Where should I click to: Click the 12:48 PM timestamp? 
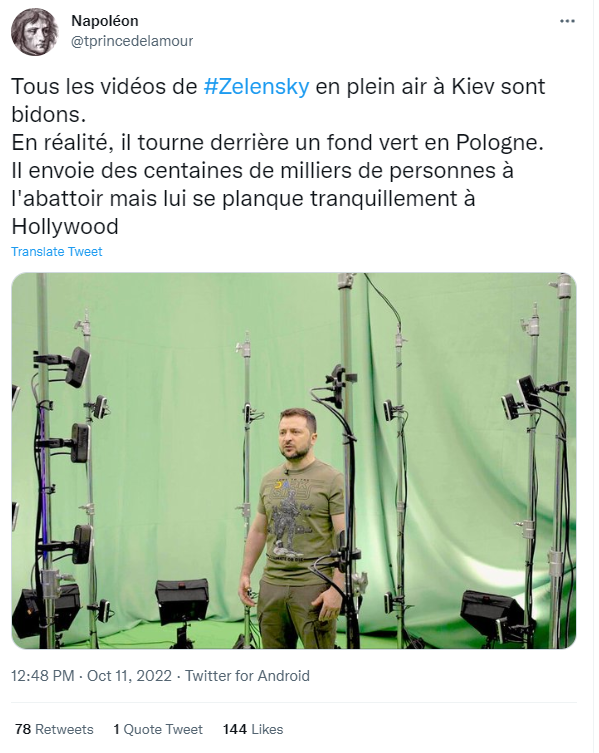[43, 676]
